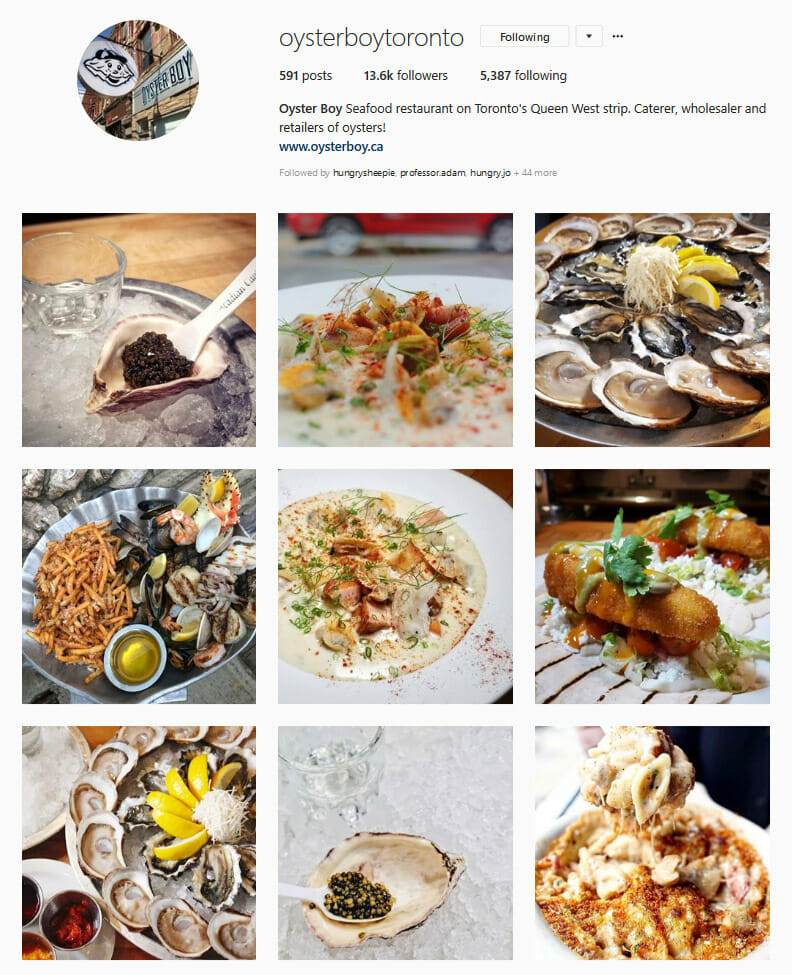
Task: Open chowder post with red car background
Action: pos(395,330)
